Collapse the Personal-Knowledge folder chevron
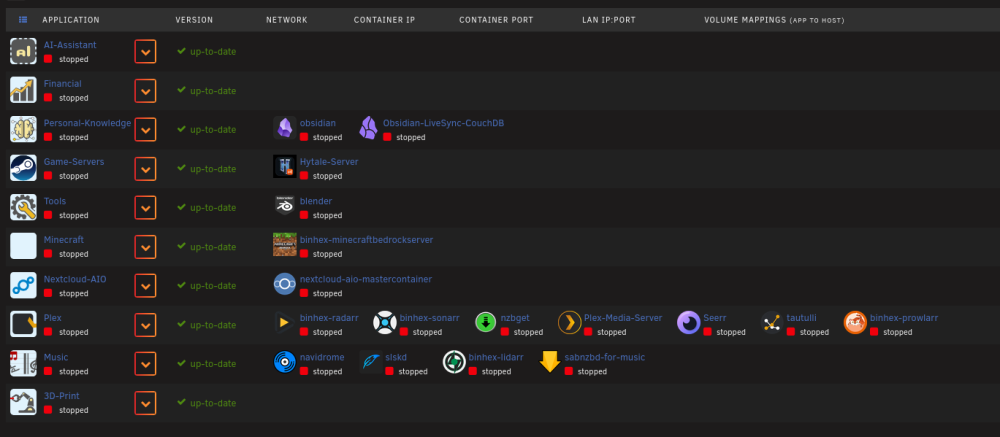The image size is (1000, 437). [x=145, y=130]
